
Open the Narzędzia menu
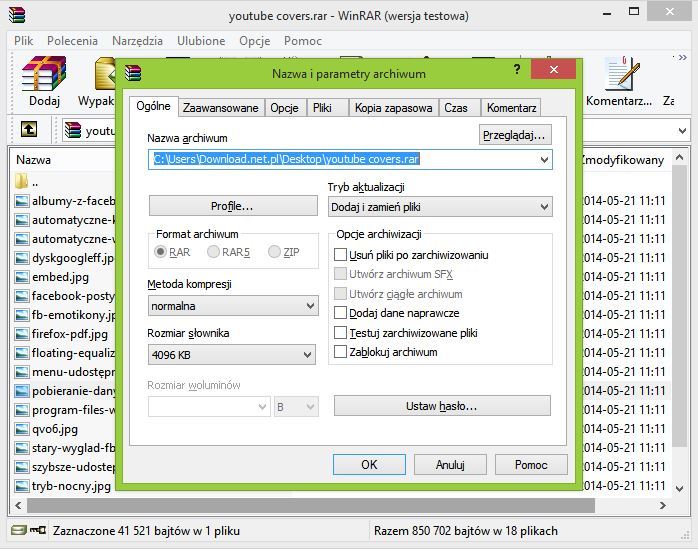[138, 41]
